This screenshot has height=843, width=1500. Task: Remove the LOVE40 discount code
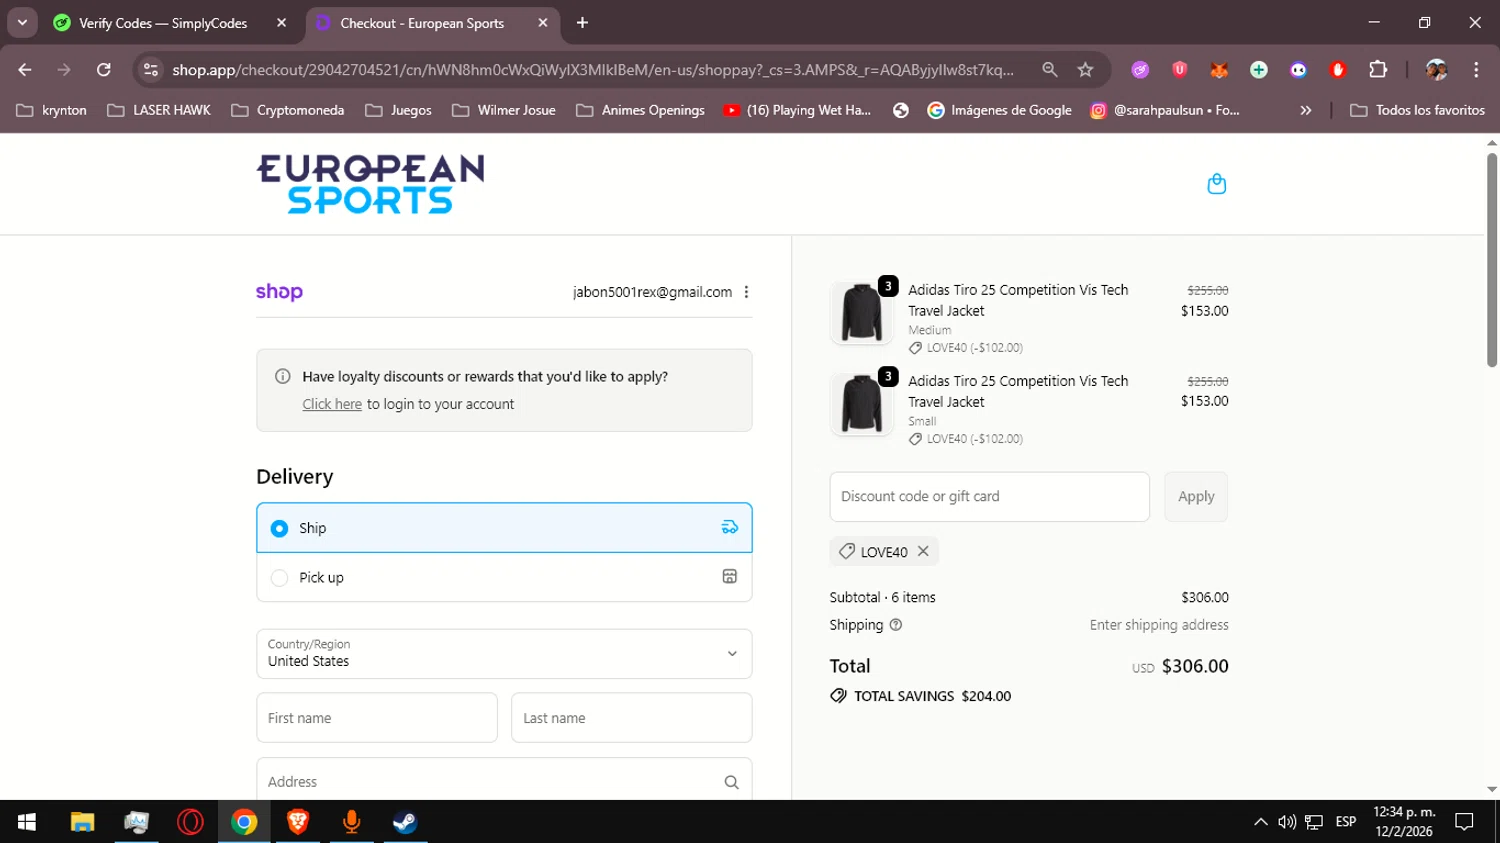tap(923, 551)
